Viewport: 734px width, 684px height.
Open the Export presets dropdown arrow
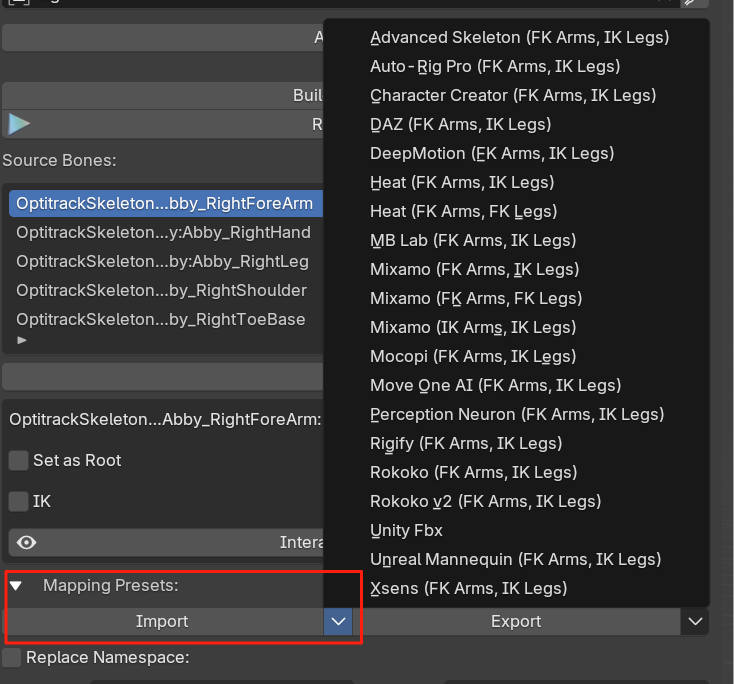click(x=695, y=622)
